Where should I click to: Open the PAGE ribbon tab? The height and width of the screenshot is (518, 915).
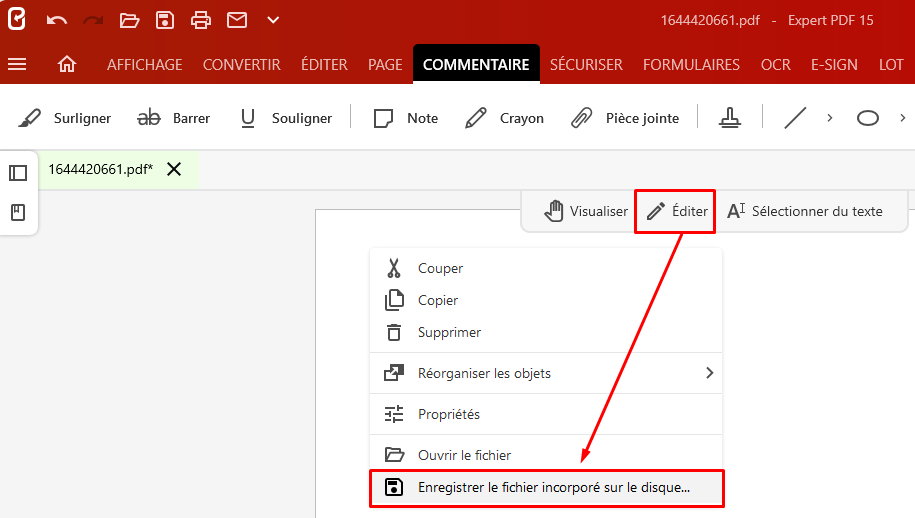pos(385,65)
